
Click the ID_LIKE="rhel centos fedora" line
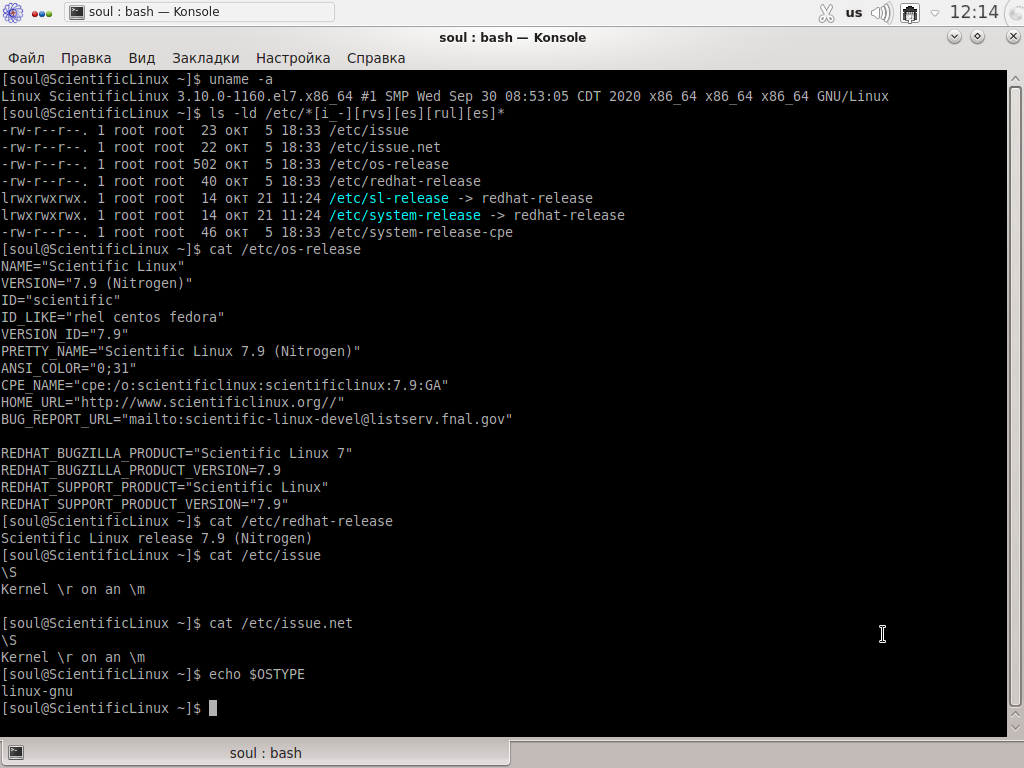tap(112, 317)
